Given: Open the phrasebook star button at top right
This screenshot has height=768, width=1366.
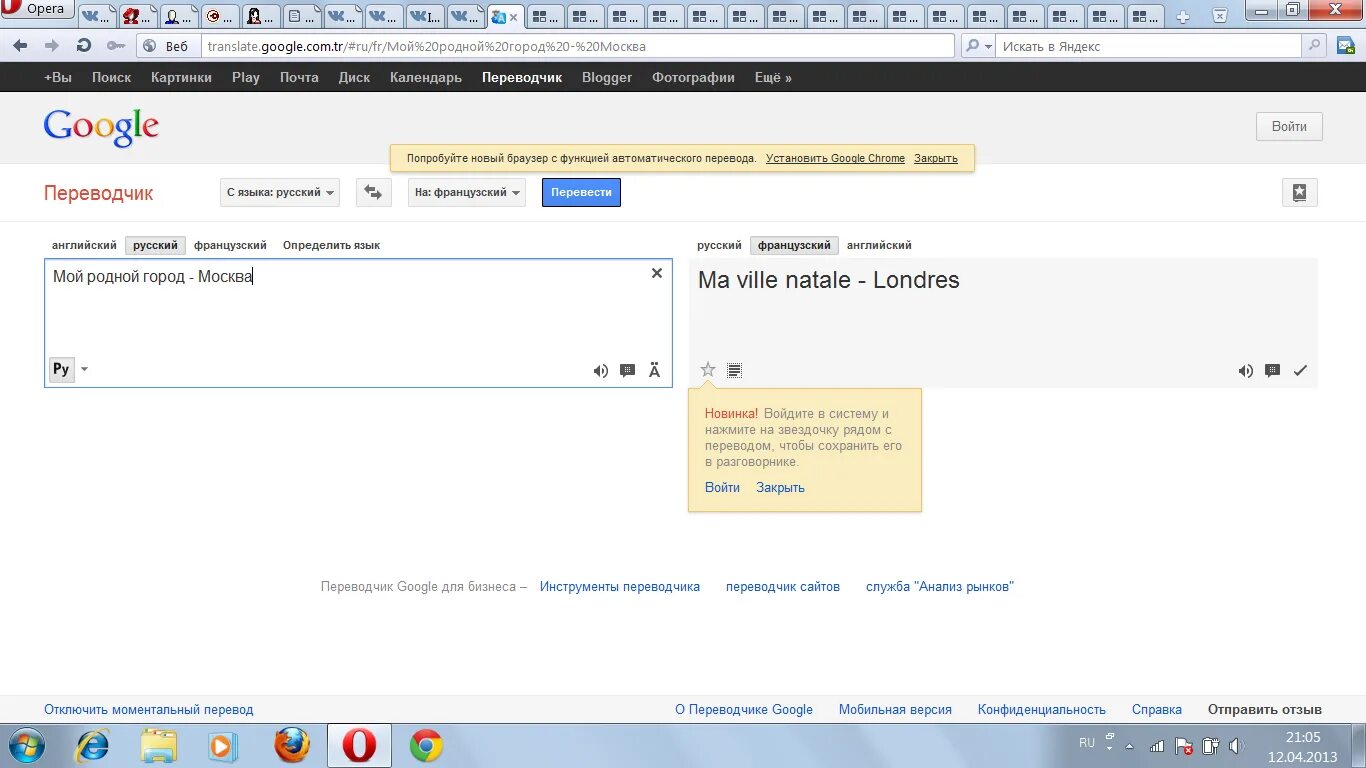Looking at the screenshot, I should click(x=1299, y=193).
